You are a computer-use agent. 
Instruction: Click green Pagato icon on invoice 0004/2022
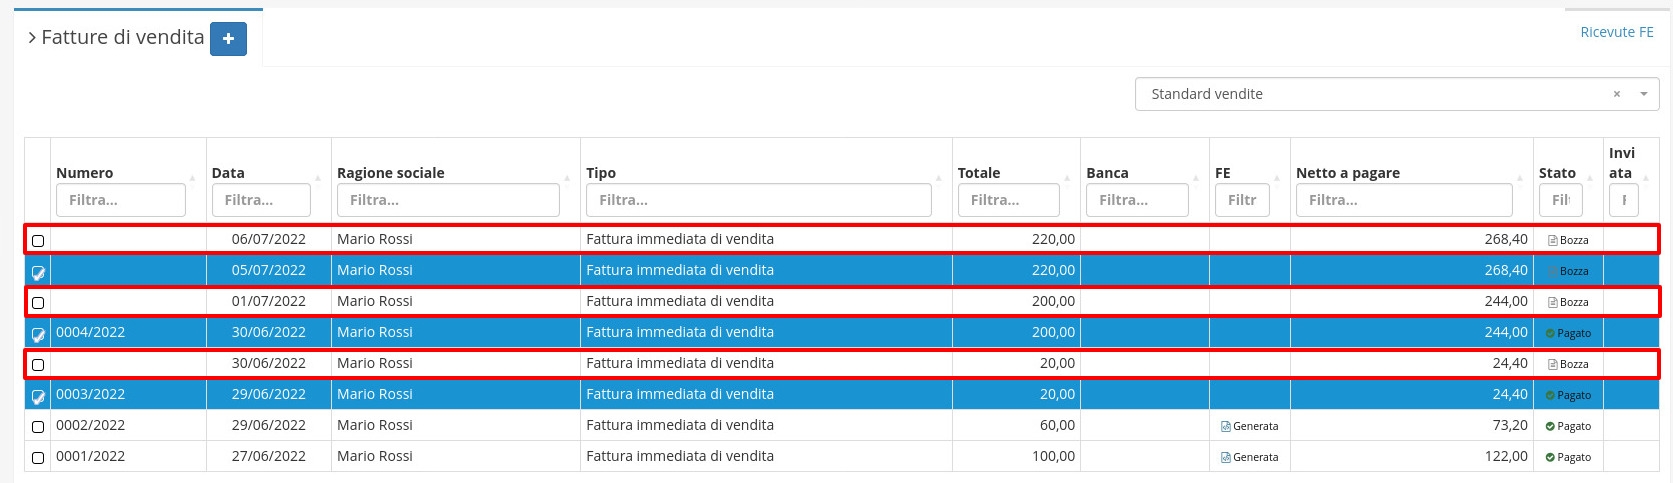[1550, 334]
